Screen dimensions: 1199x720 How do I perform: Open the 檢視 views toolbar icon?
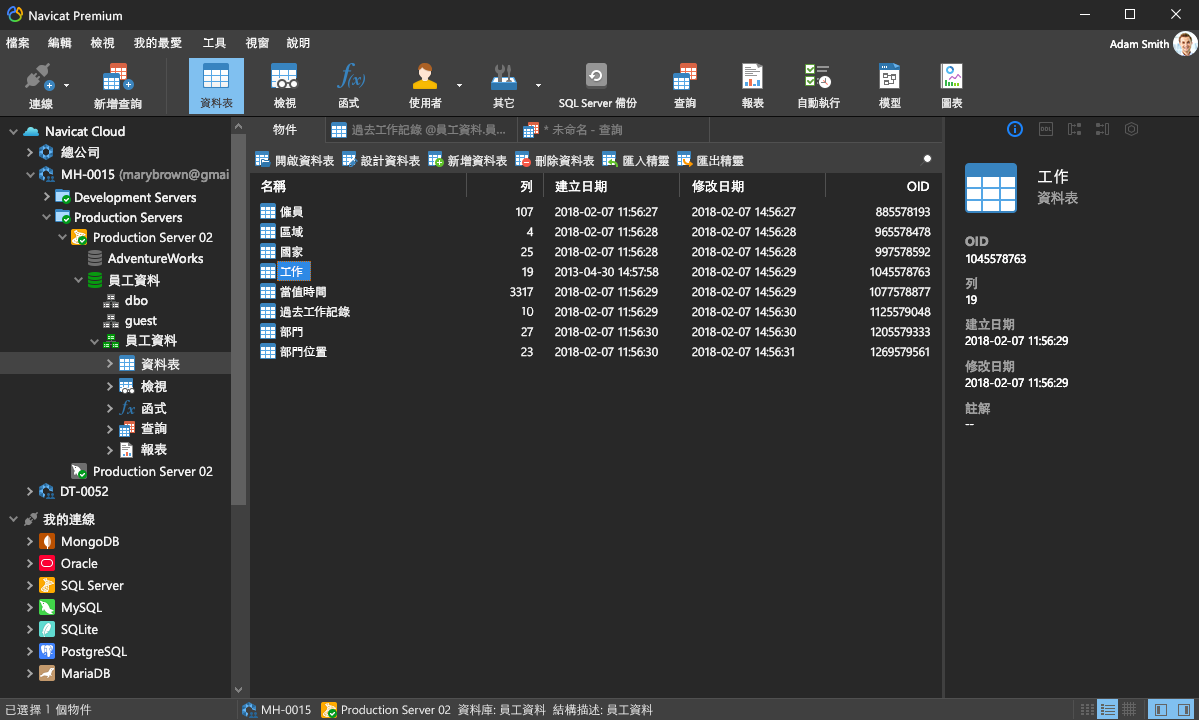click(284, 86)
